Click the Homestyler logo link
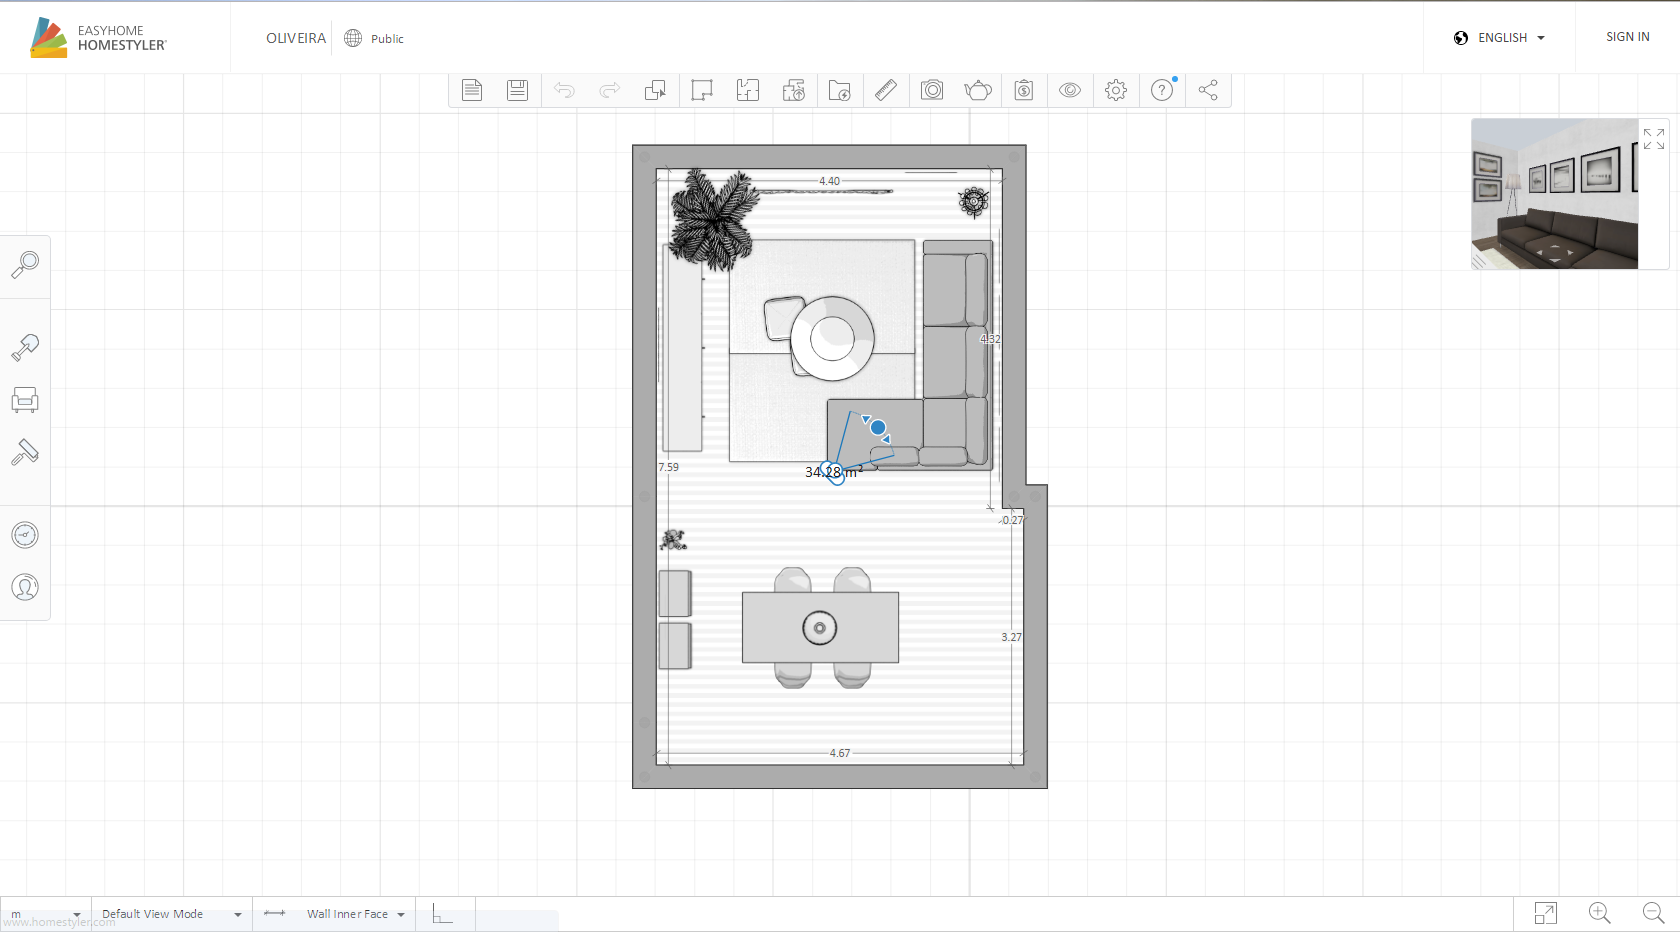The height and width of the screenshot is (932, 1680). click(98, 38)
